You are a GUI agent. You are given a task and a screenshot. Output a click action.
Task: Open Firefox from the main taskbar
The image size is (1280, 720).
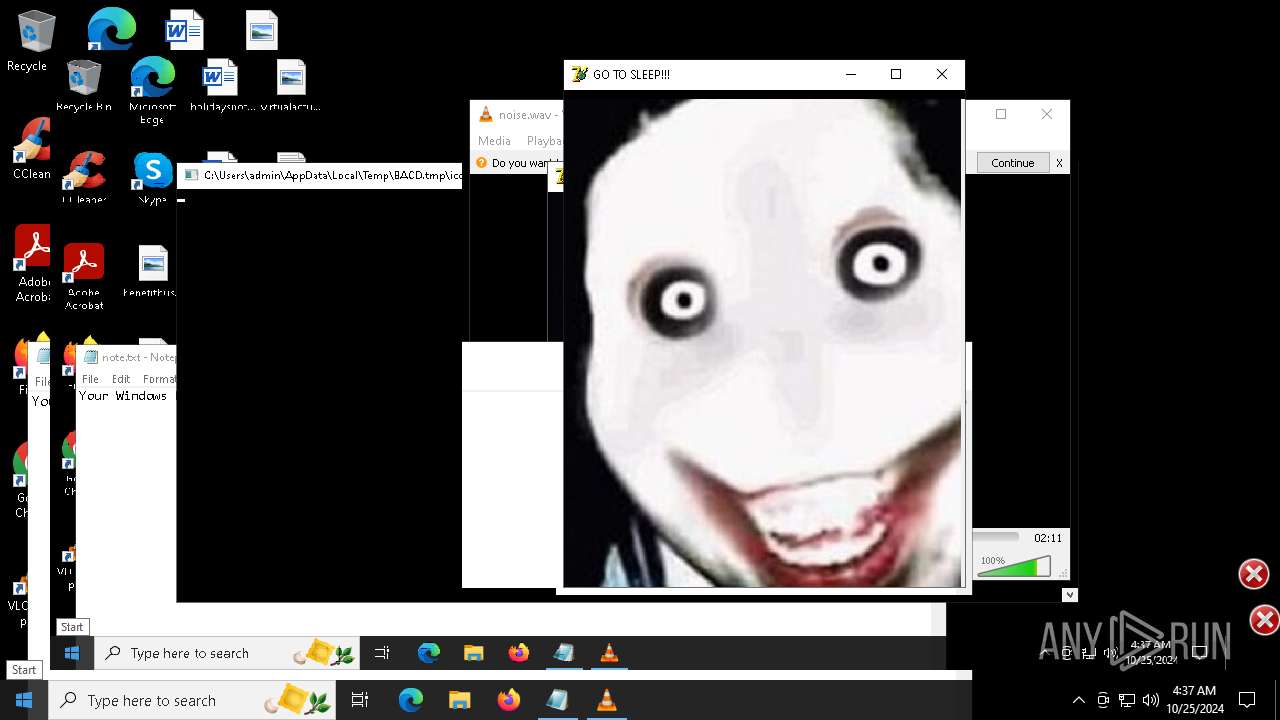[x=508, y=701]
